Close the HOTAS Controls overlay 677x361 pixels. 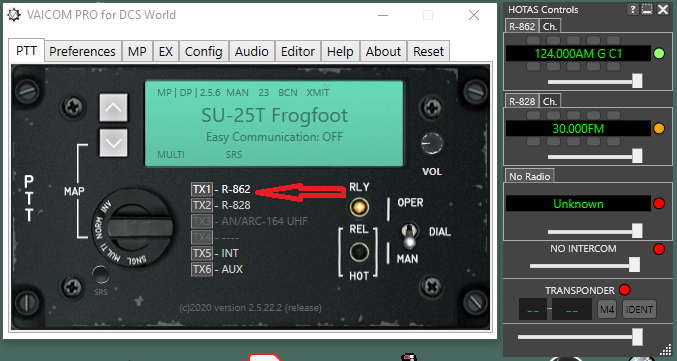[x=663, y=9]
